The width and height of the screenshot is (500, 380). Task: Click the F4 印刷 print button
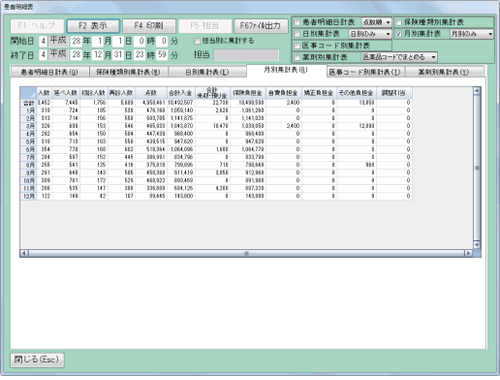point(149,26)
